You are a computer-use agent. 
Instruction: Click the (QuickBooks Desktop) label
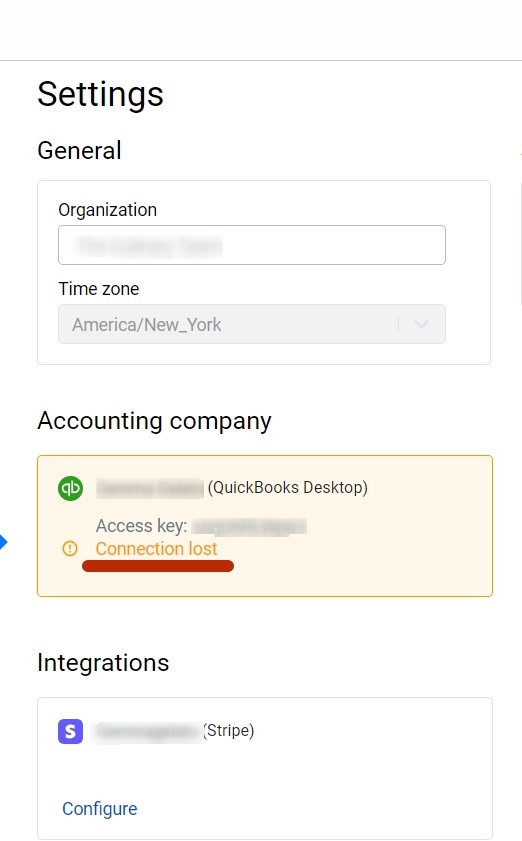pyautogui.click(x=288, y=488)
